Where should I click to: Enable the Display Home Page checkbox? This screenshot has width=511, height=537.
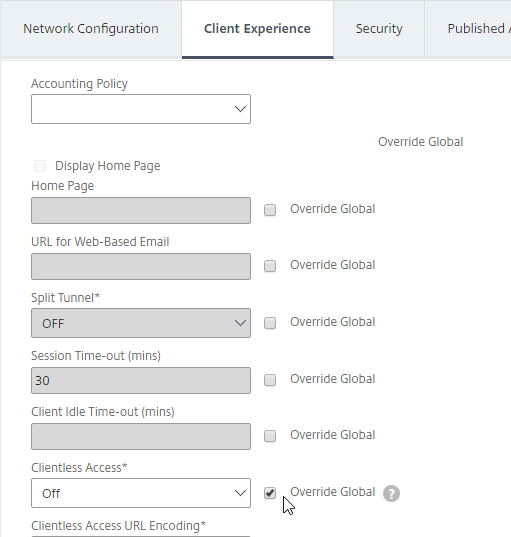(40, 166)
